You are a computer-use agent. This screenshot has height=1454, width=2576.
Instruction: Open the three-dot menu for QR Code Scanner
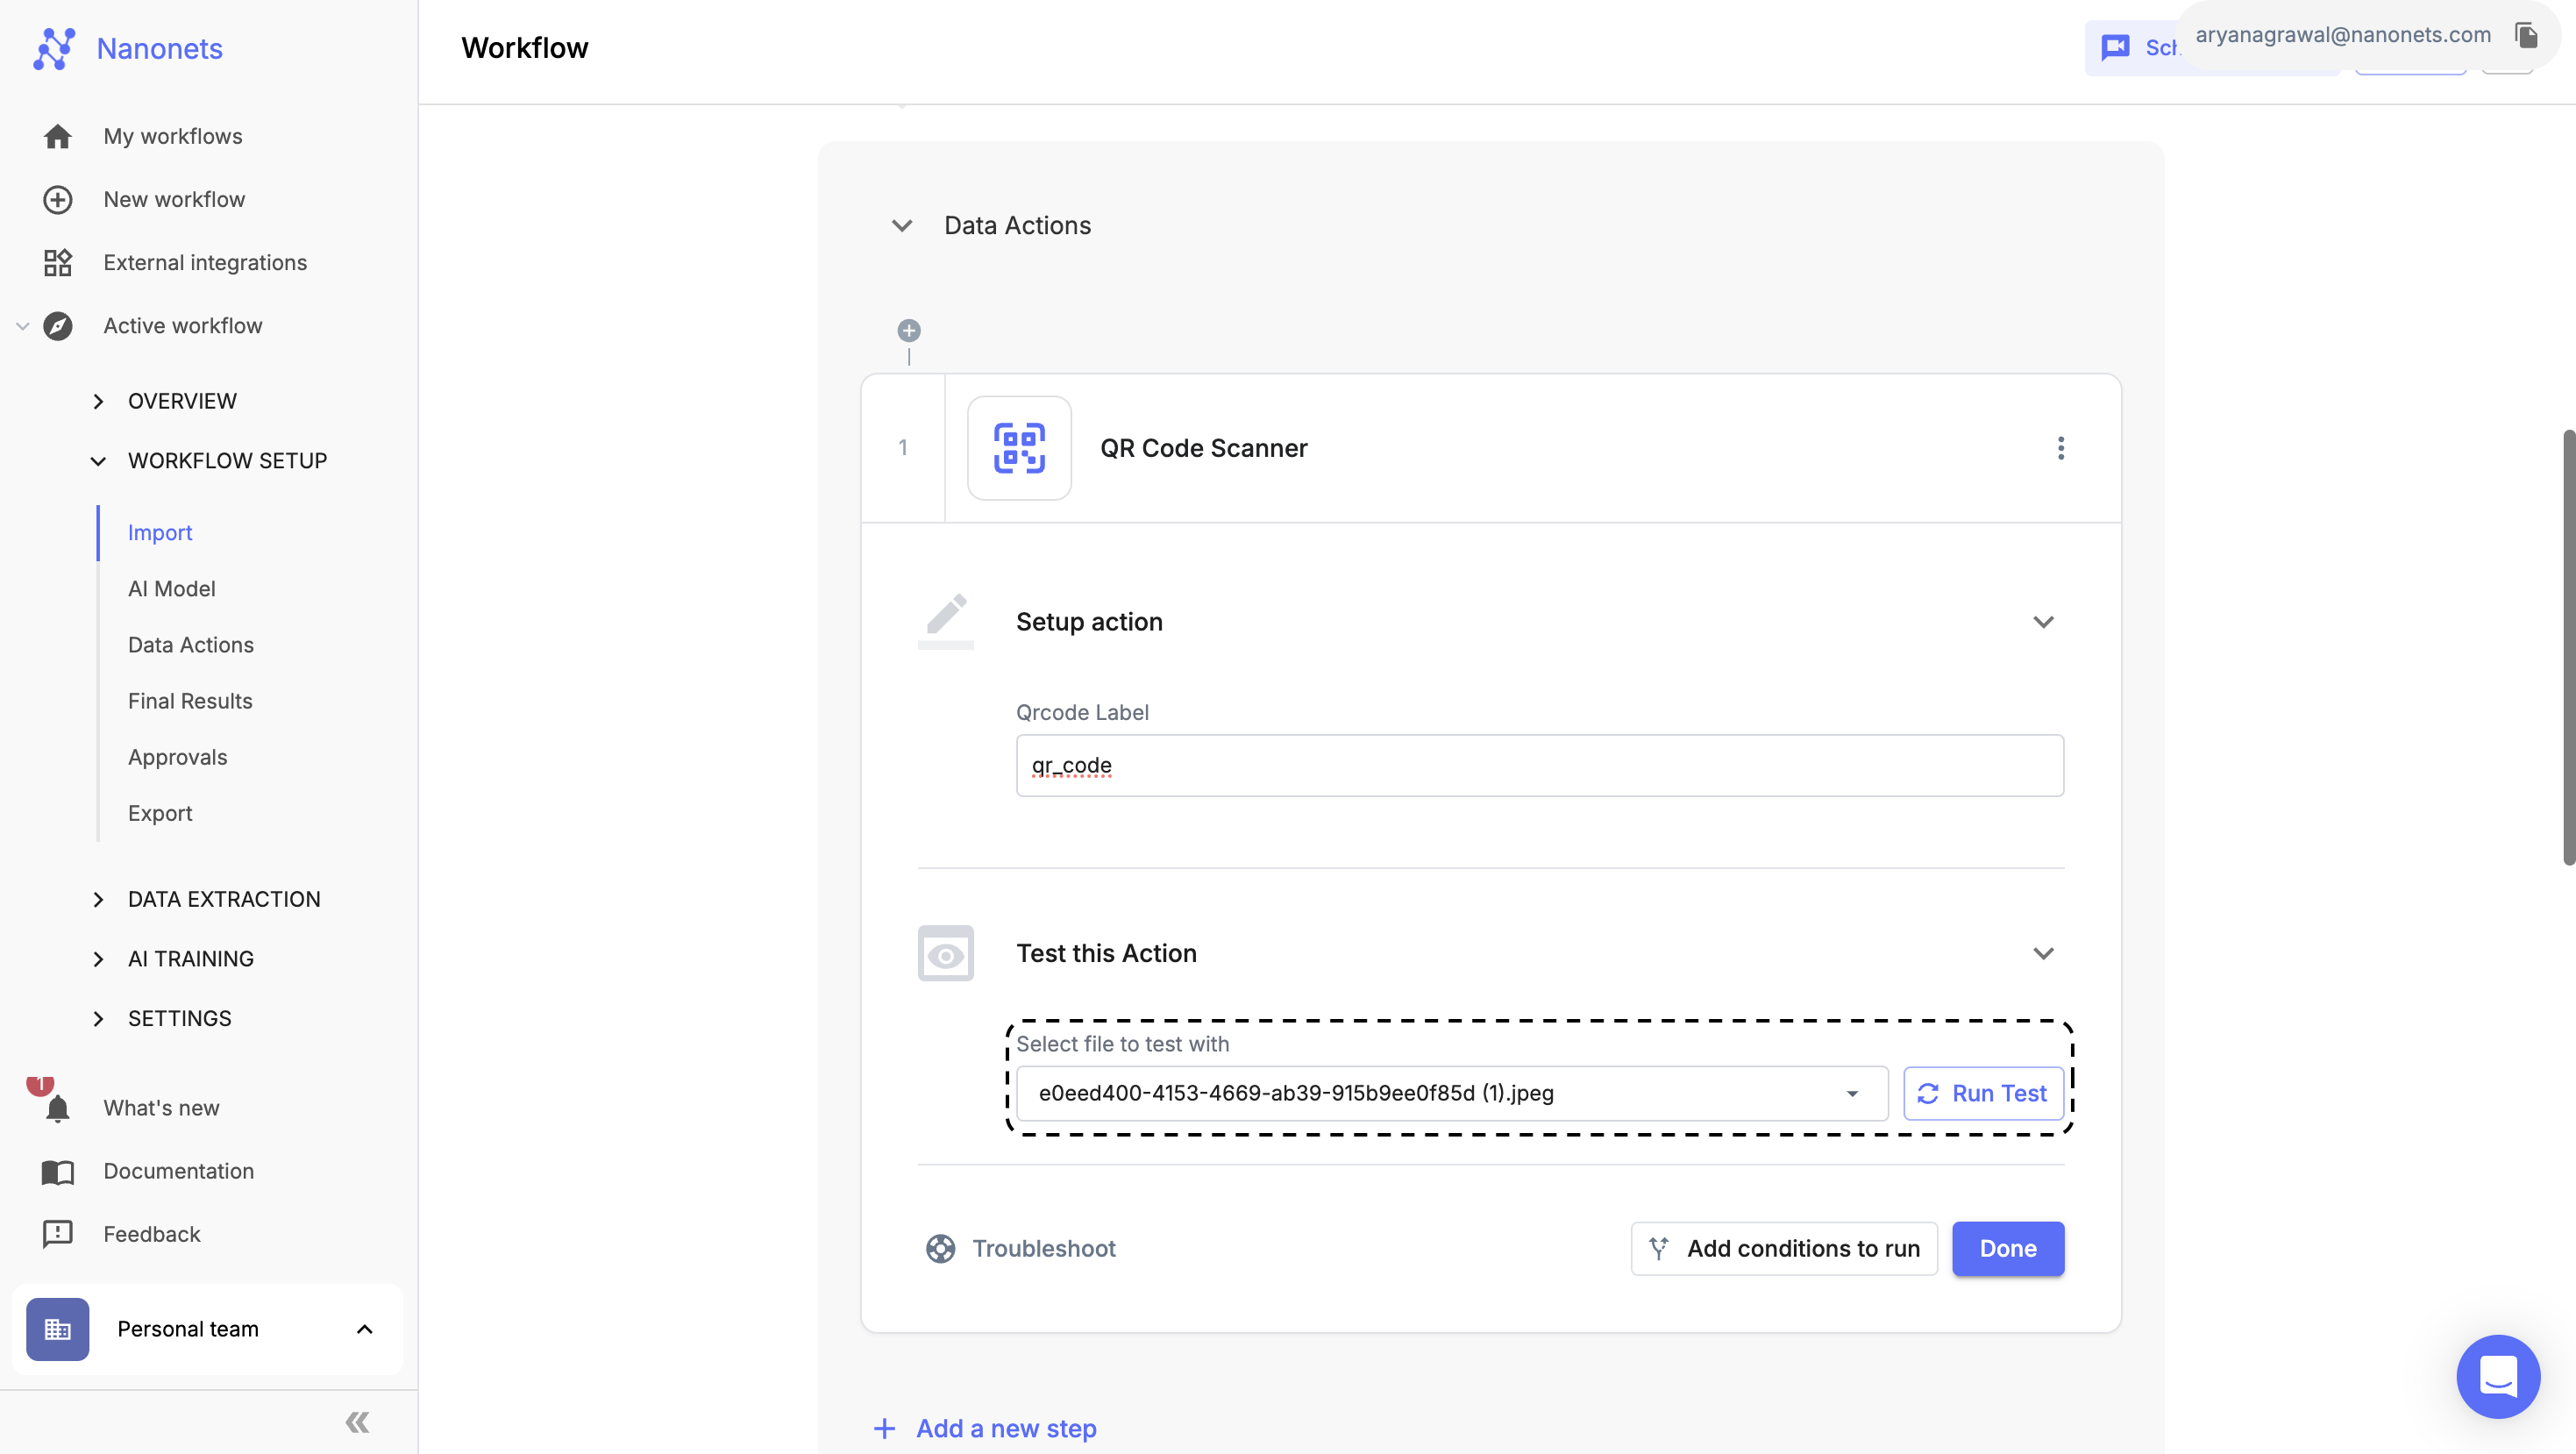click(2061, 448)
